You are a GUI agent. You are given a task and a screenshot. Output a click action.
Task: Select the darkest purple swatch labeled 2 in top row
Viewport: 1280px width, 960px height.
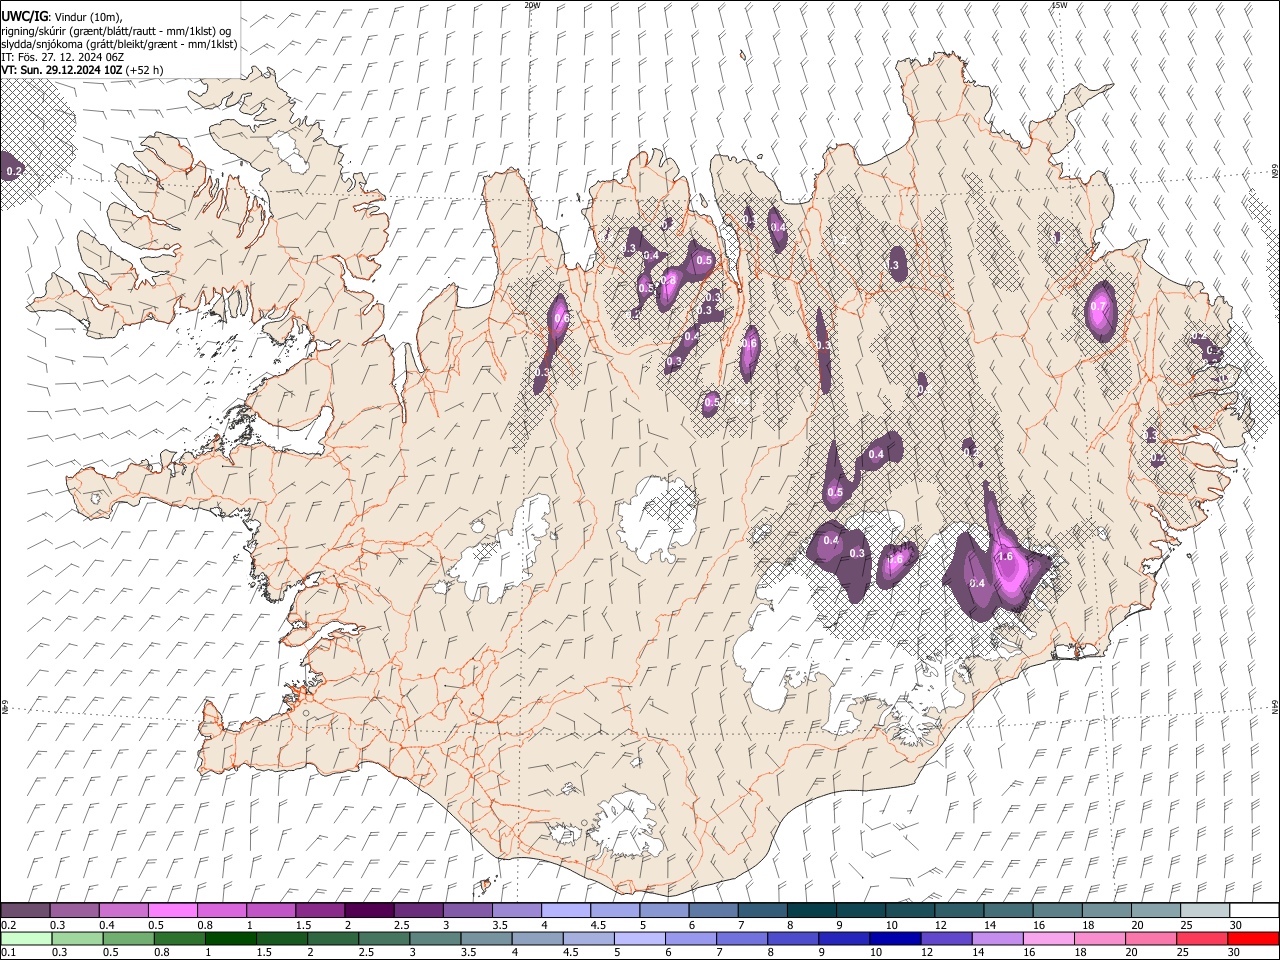tap(368, 911)
